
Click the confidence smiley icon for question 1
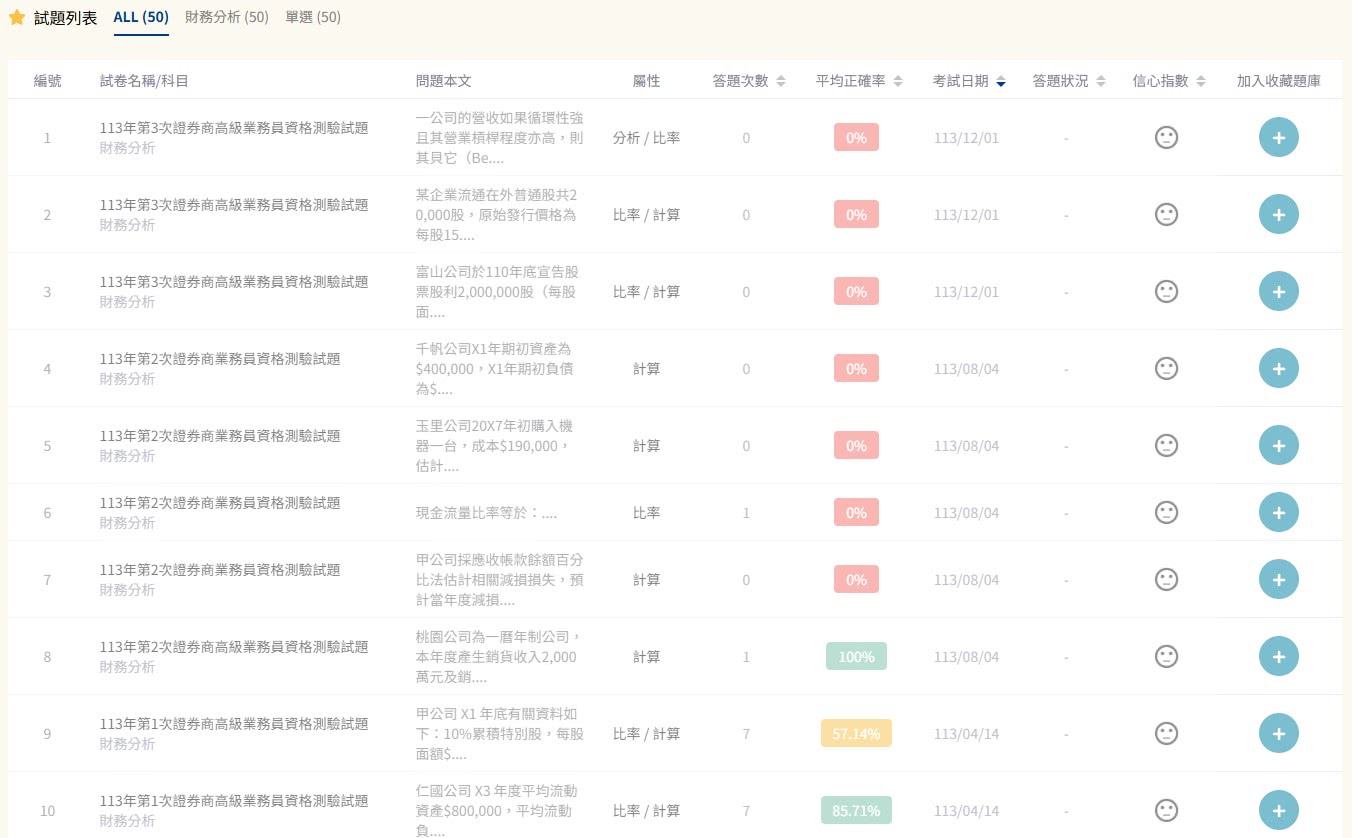tap(1167, 137)
